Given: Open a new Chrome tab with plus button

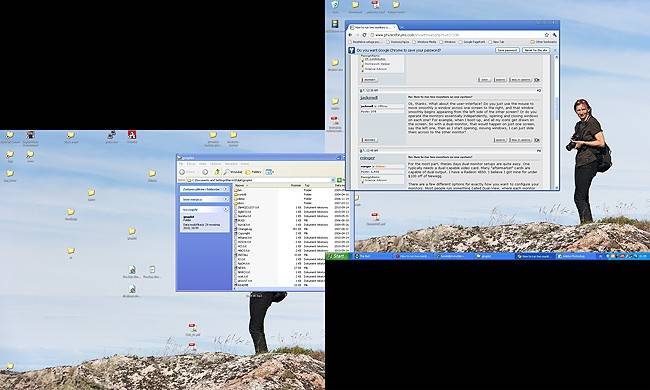Looking at the screenshot, I should [x=402, y=28].
